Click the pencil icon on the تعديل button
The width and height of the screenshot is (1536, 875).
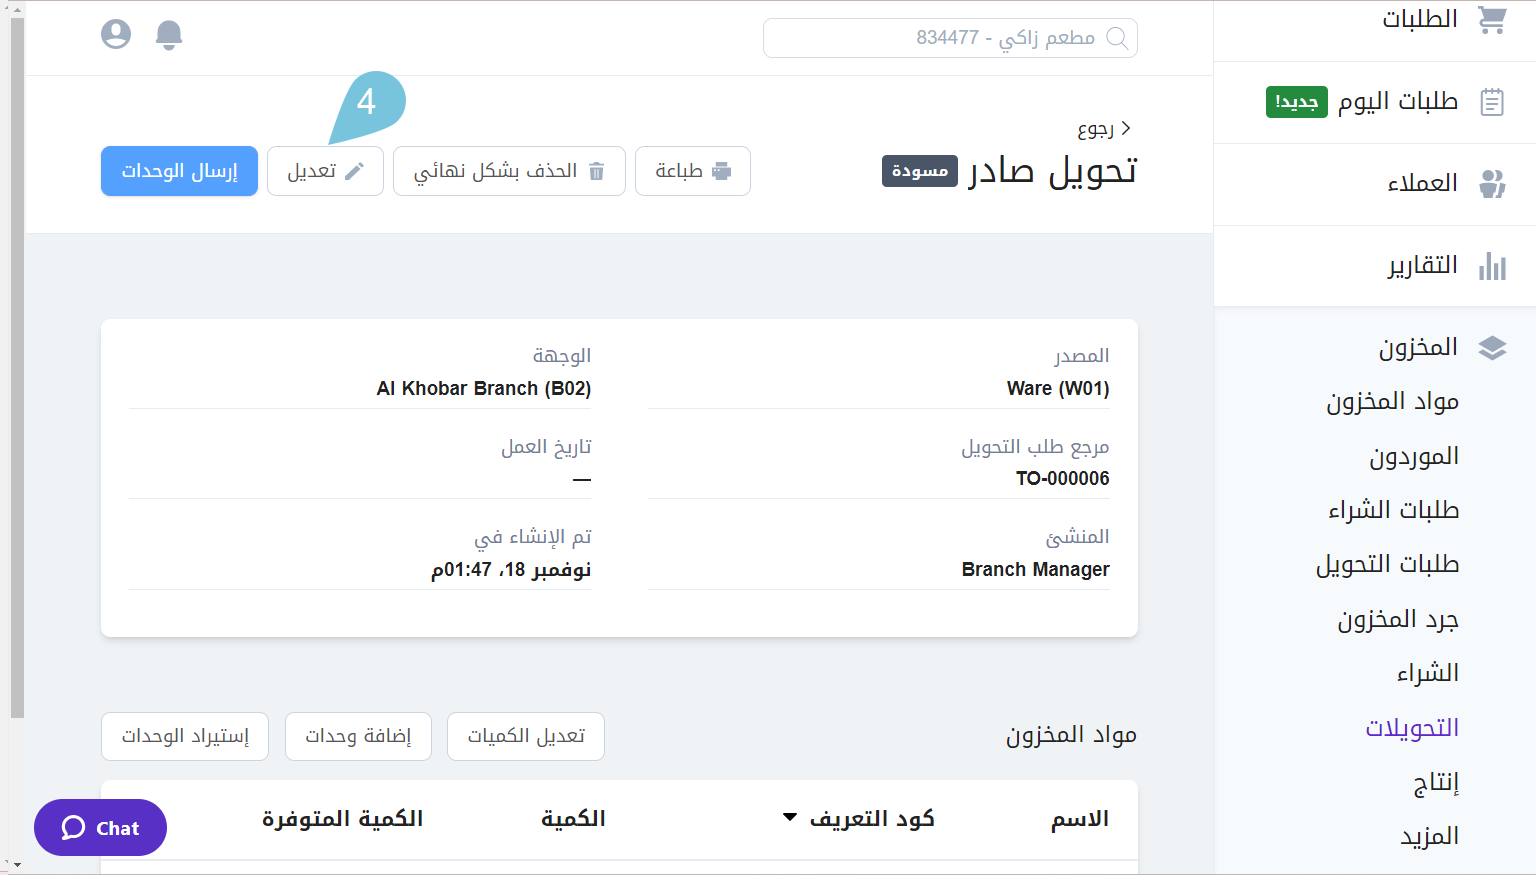[x=355, y=170]
